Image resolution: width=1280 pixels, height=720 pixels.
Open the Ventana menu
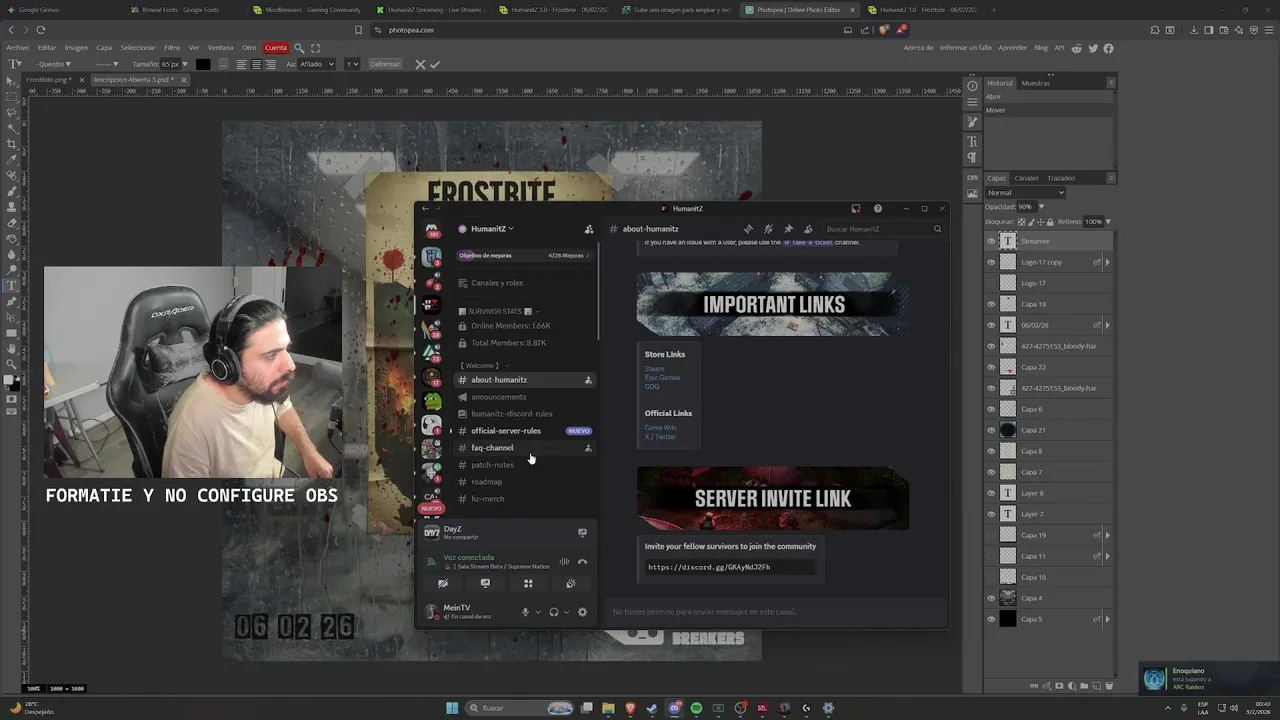(220, 47)
